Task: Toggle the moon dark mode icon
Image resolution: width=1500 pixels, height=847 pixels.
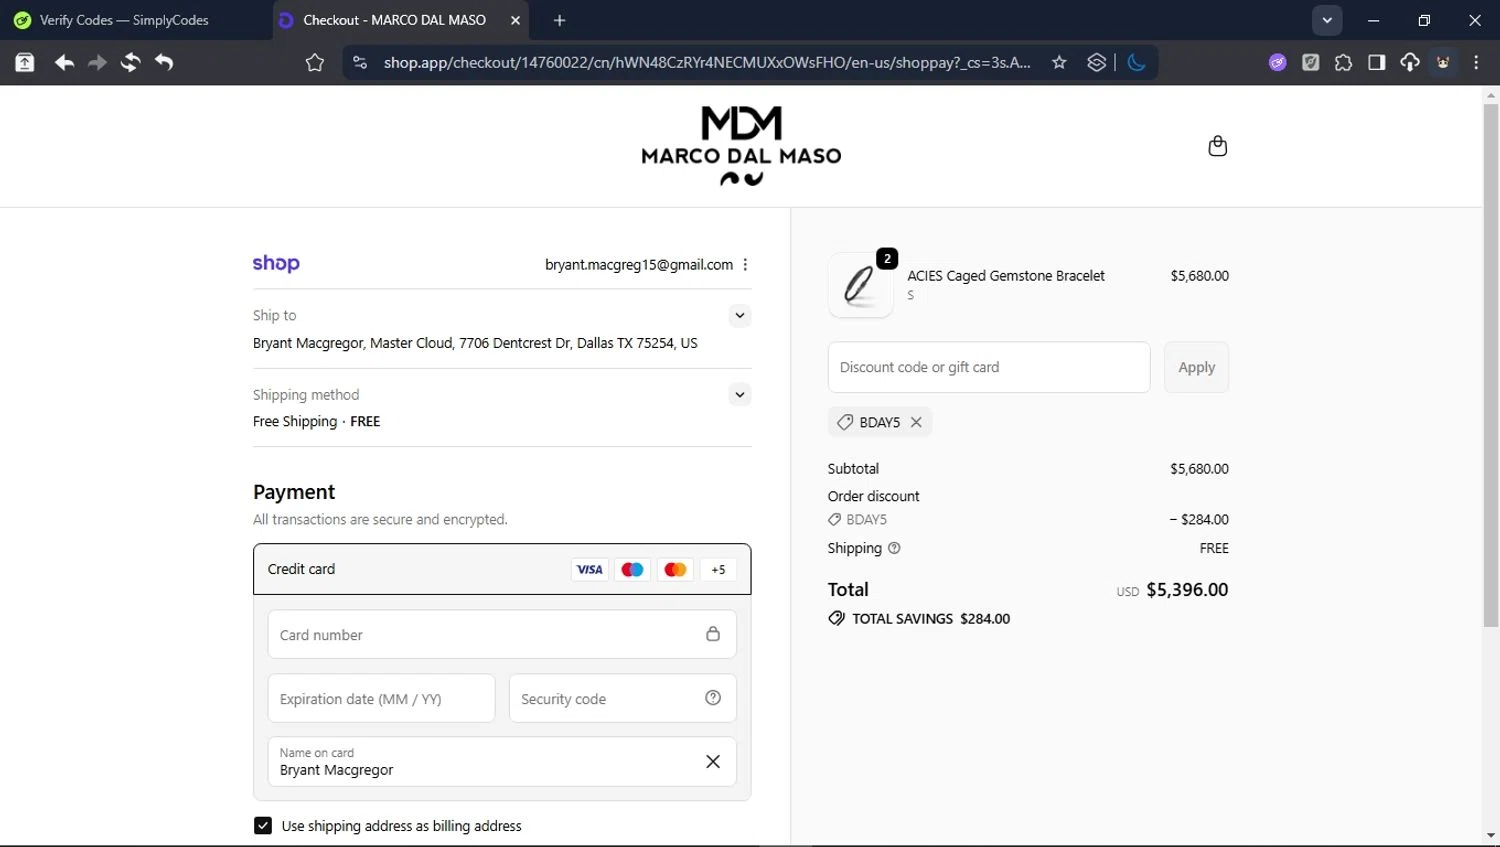Action: (1136, 63)
